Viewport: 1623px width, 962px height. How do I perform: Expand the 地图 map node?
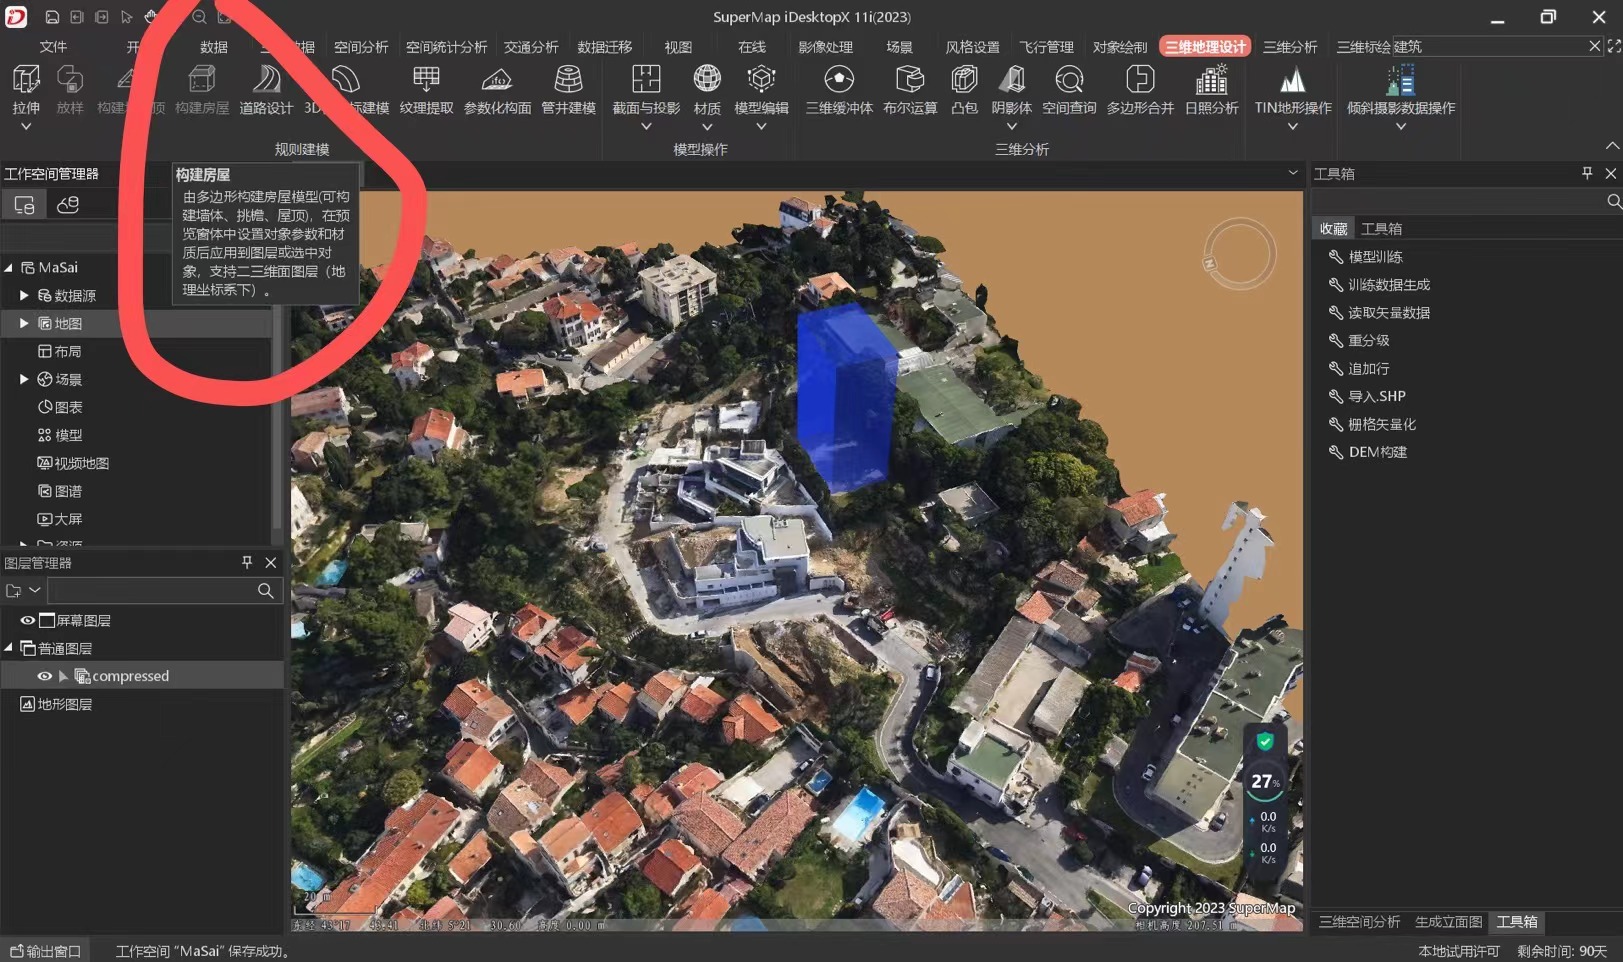pos(24,323)
